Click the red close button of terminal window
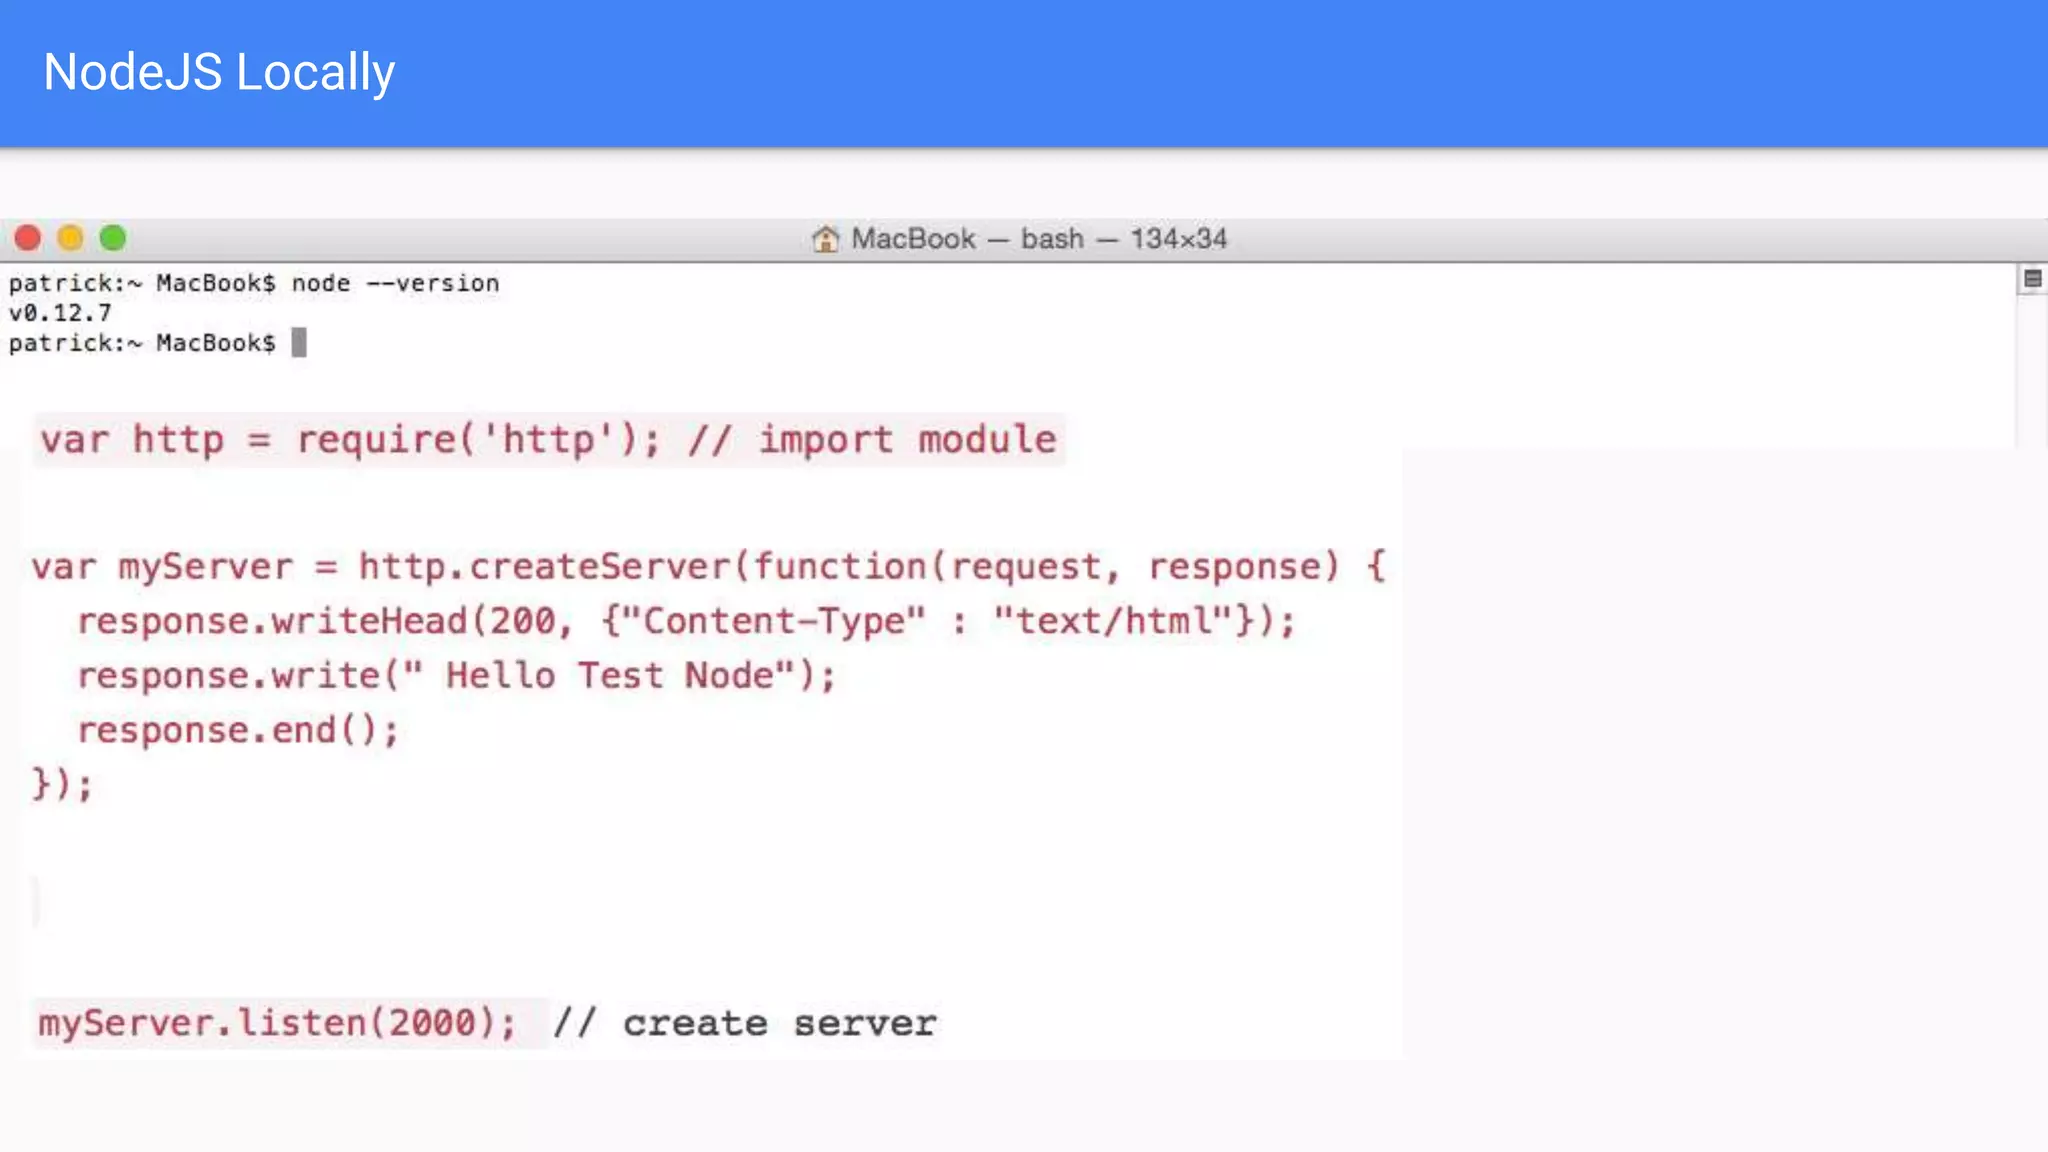The width and height of the screenshot is (2048, 1152). point(28,238)
